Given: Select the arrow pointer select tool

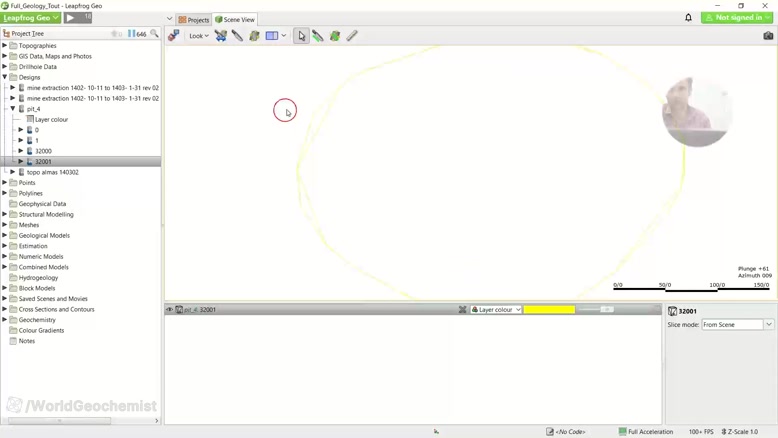Looking at the screenshot, I should click(301, 36).
